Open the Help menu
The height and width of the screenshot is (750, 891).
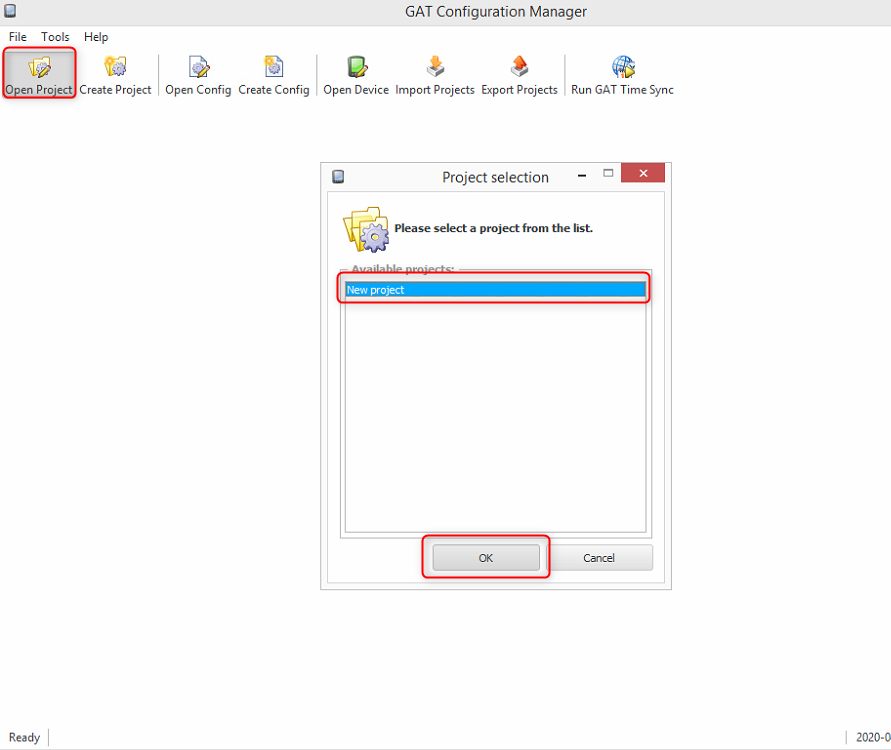[96, 37]
